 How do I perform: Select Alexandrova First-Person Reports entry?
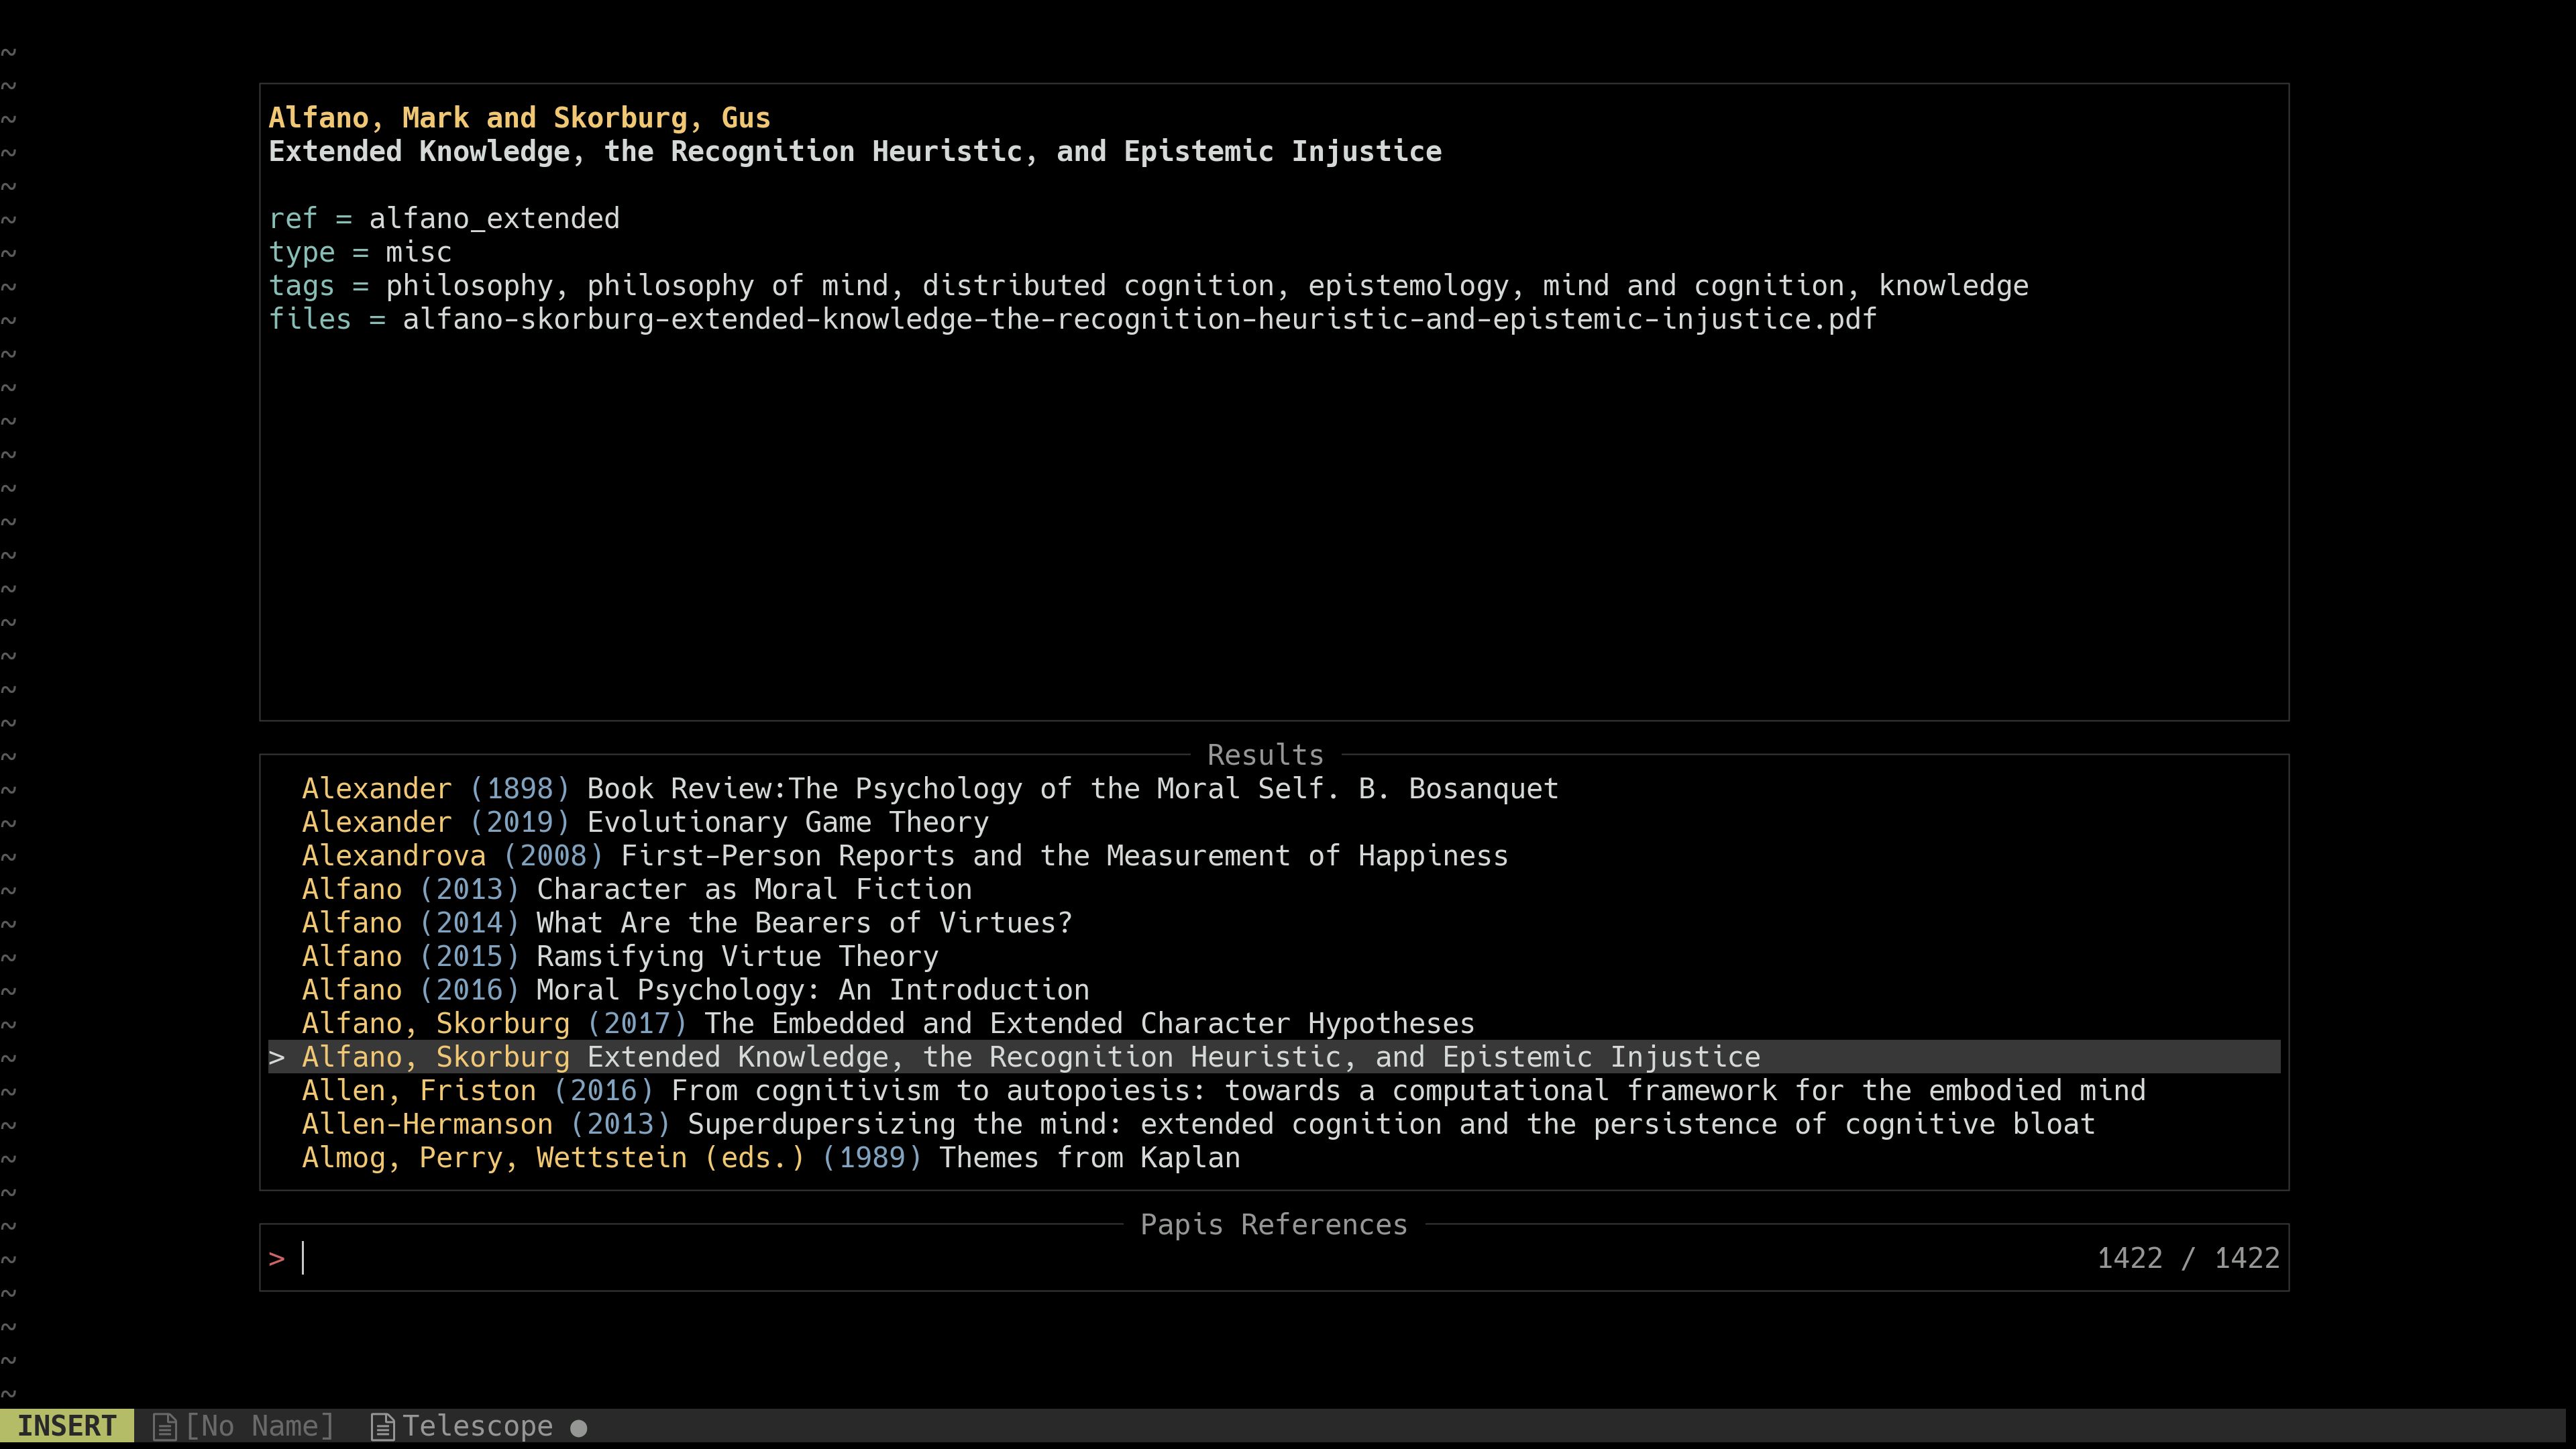coord(904,856)
